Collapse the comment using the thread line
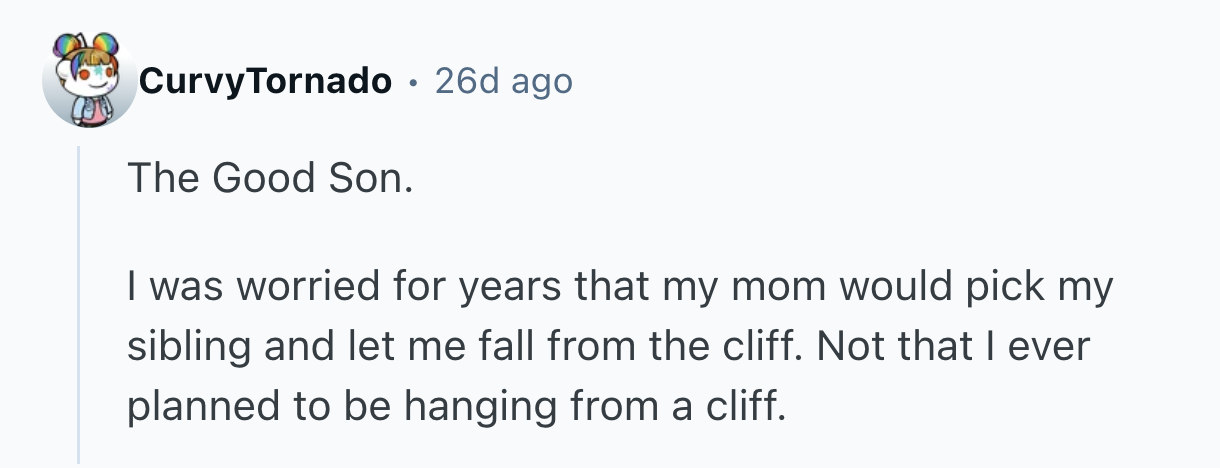The image size is (1220, 468). tap(79, 300)
